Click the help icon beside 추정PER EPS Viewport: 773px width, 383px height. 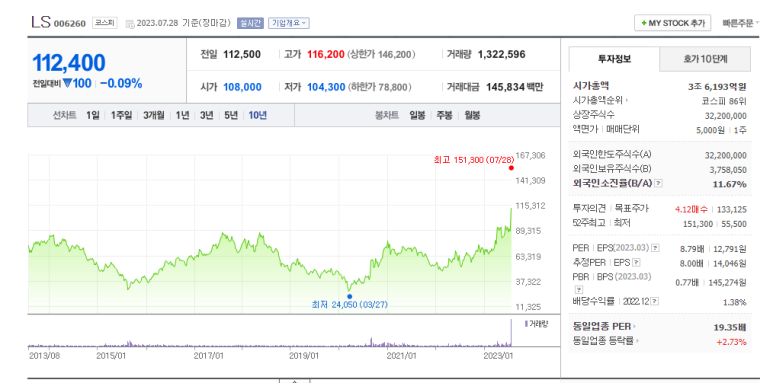click(636, 263)
